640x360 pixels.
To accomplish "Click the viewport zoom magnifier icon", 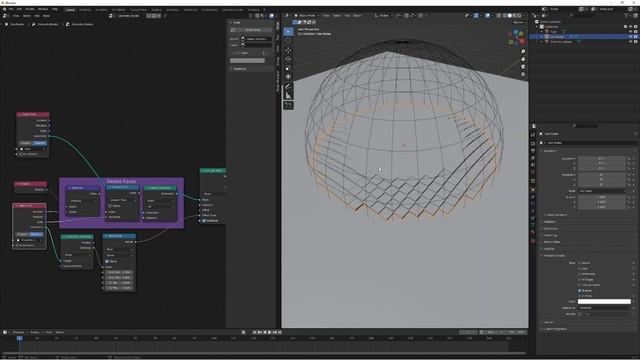I will click(523, 52).
